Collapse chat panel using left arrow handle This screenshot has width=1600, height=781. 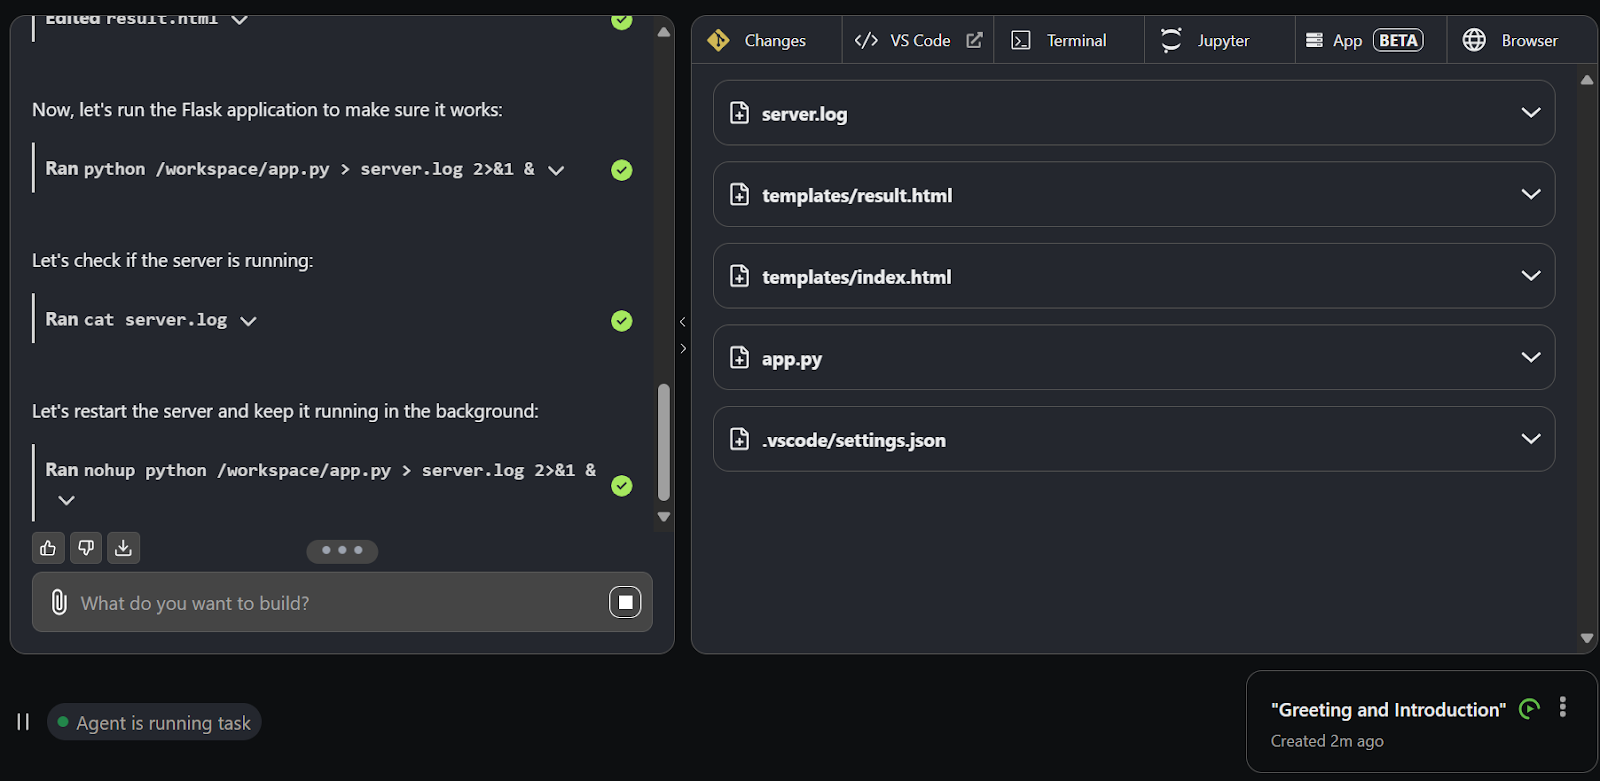click(683, 322)
